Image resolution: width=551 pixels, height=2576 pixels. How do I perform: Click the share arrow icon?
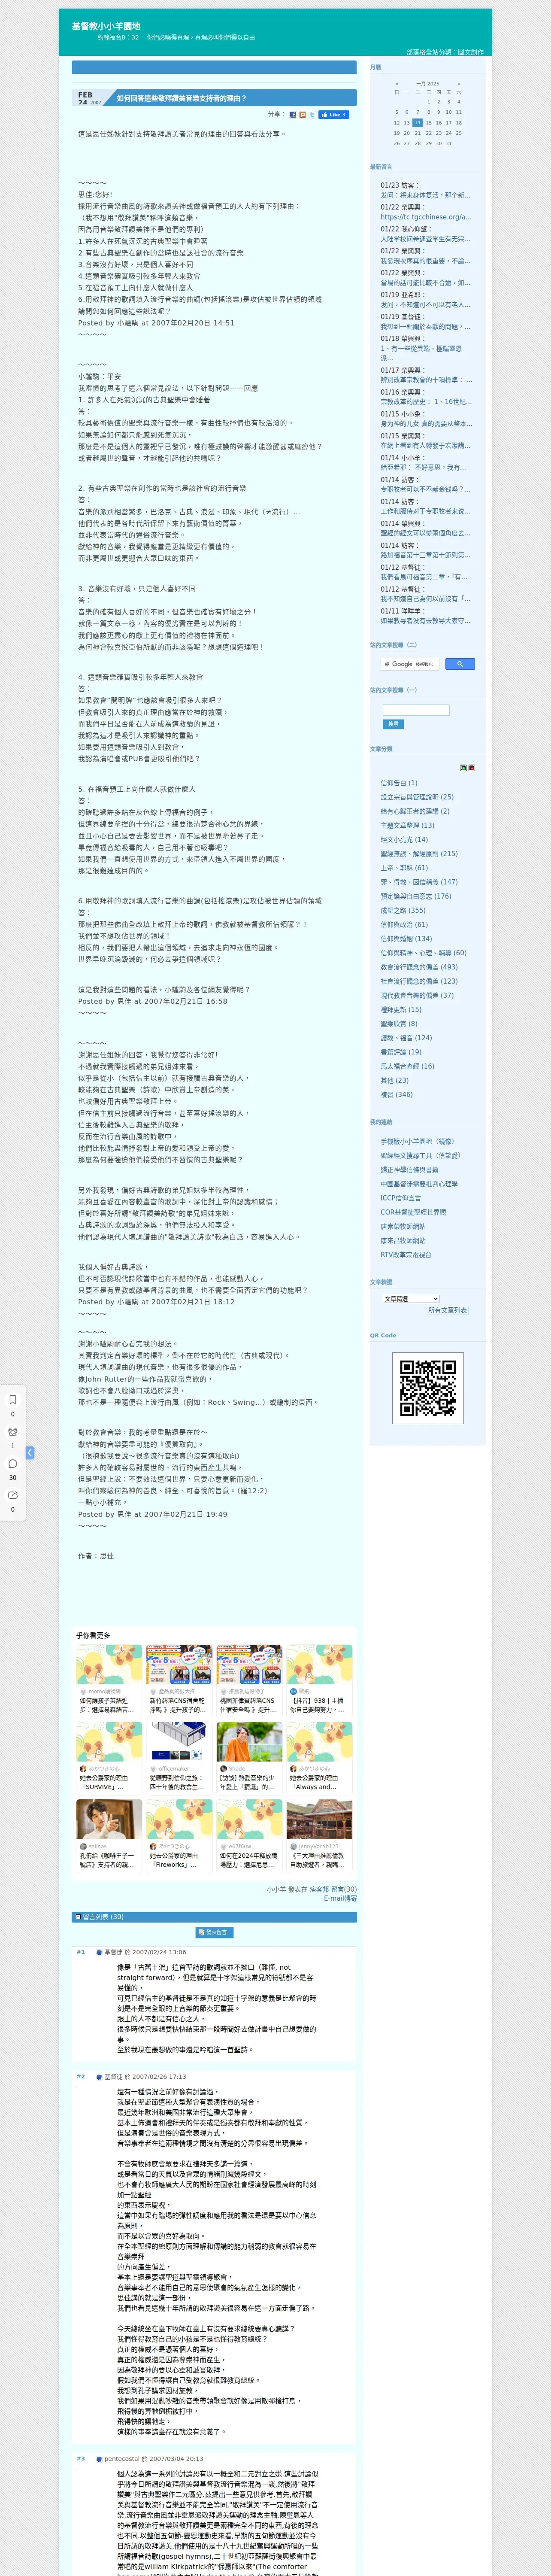tap(13, 1495)
